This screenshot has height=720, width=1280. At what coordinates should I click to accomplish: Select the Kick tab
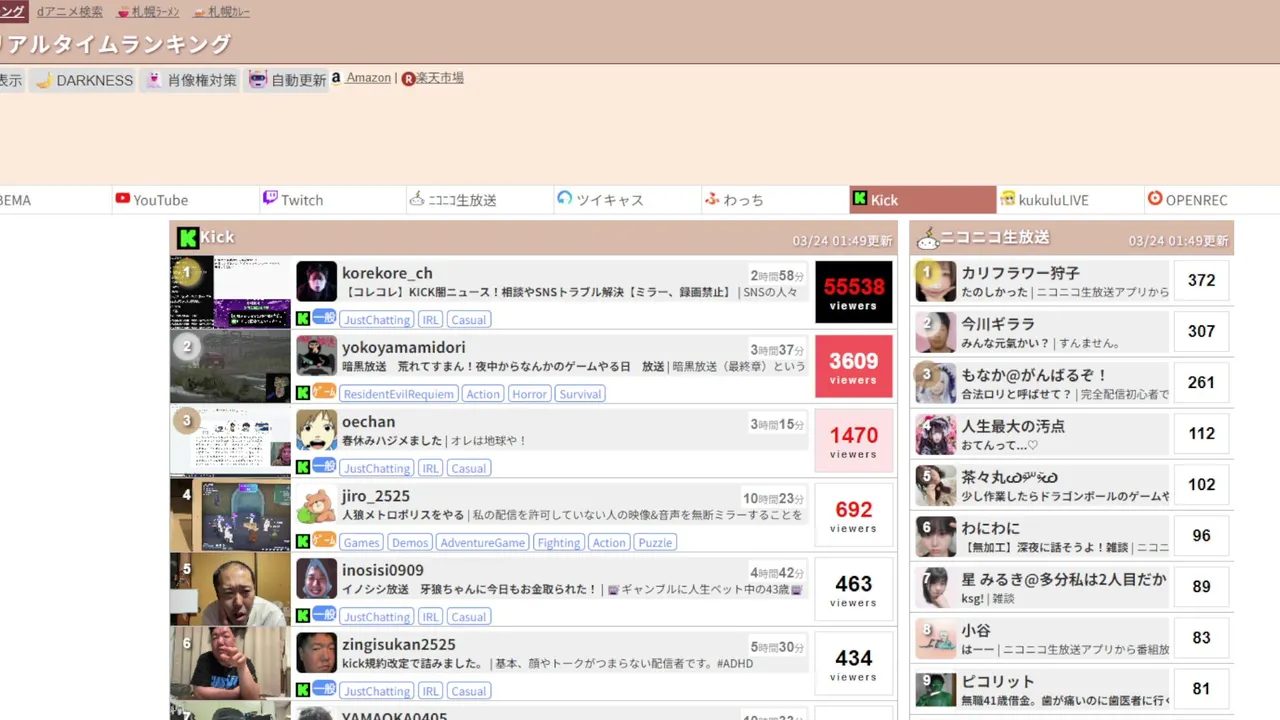pyautogui.click(x=923, y=200)
